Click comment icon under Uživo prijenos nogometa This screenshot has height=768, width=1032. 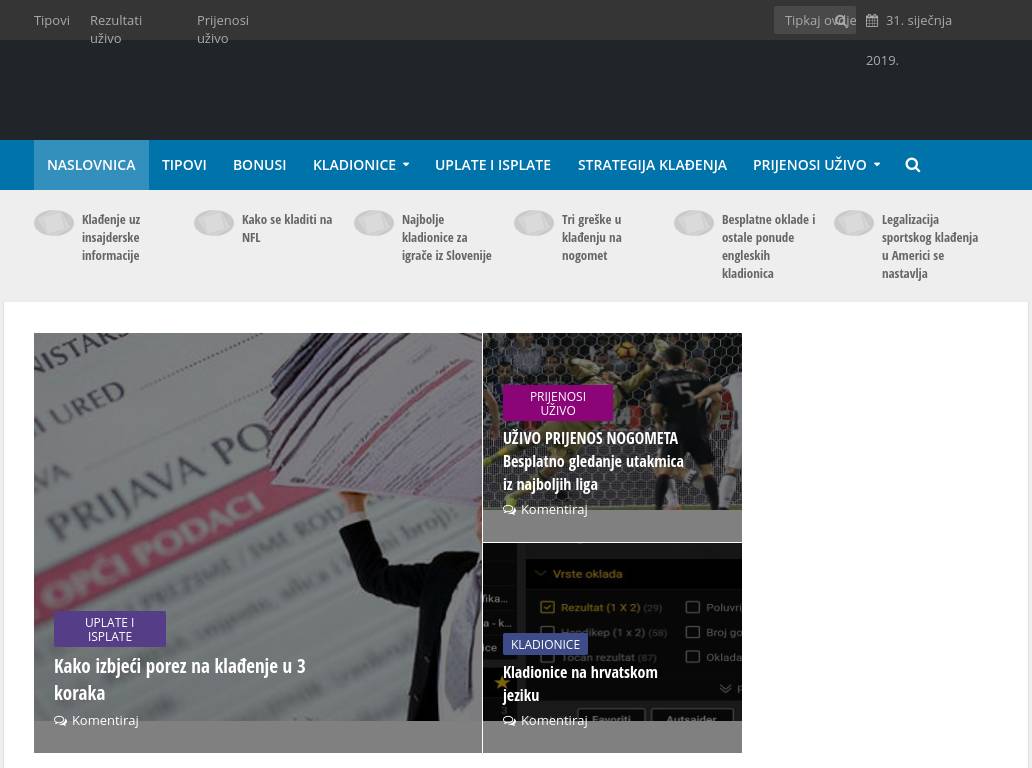(509, 509)
